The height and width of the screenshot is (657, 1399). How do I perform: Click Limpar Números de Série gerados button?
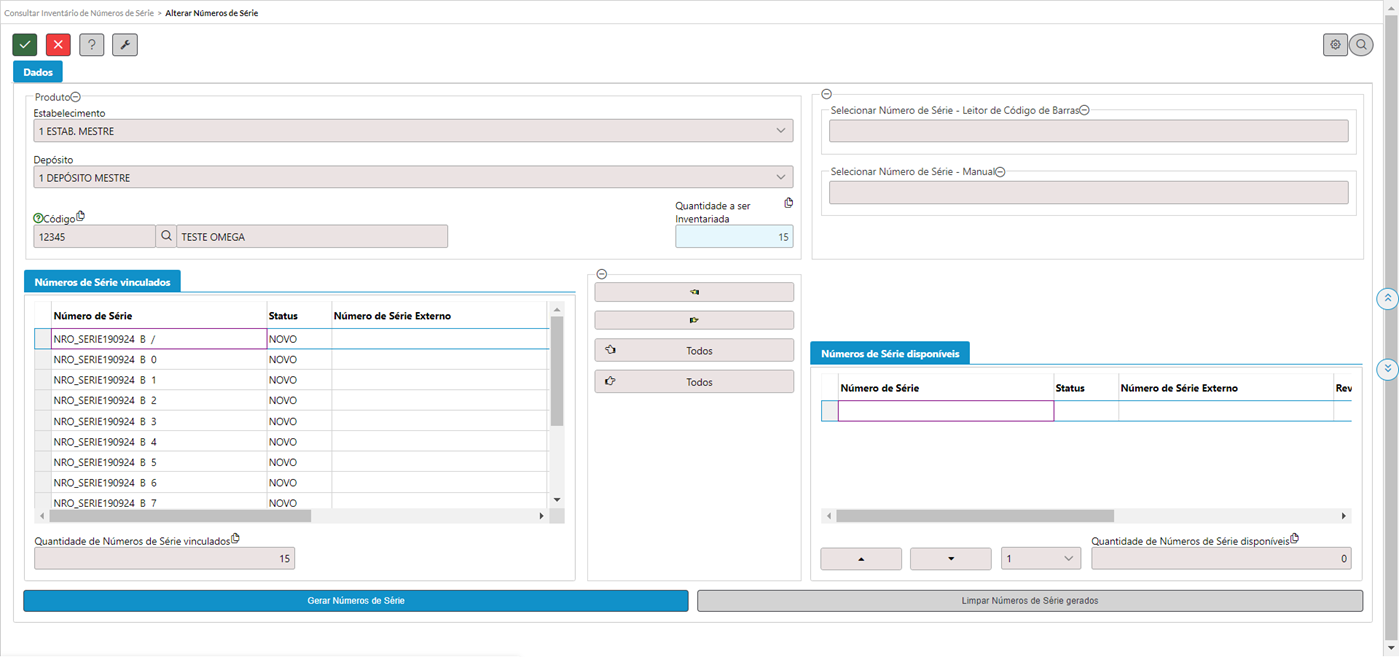point(1029,601)
